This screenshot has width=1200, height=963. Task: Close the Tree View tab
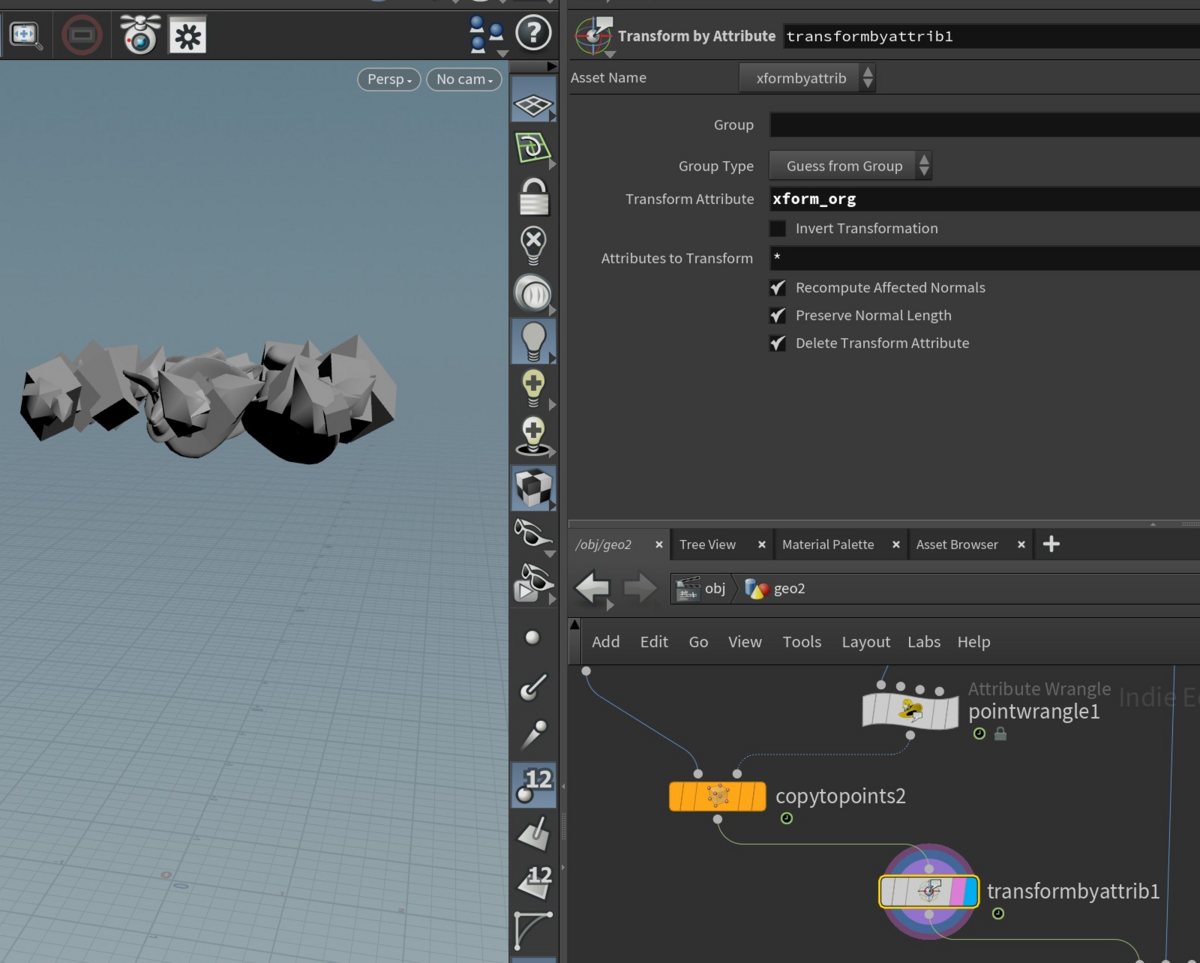762,544
